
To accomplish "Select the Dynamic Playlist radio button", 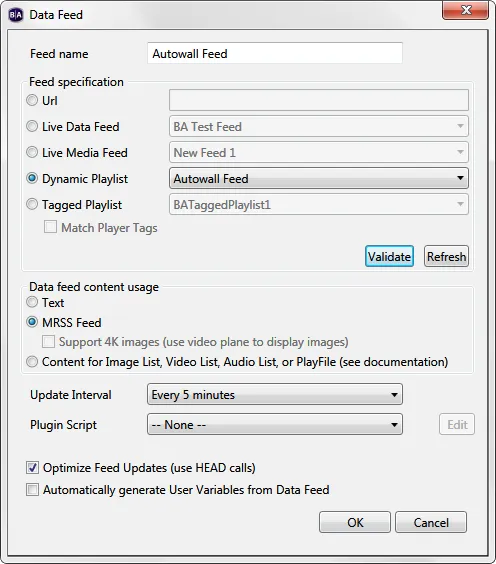I will (x=32, y=178).
